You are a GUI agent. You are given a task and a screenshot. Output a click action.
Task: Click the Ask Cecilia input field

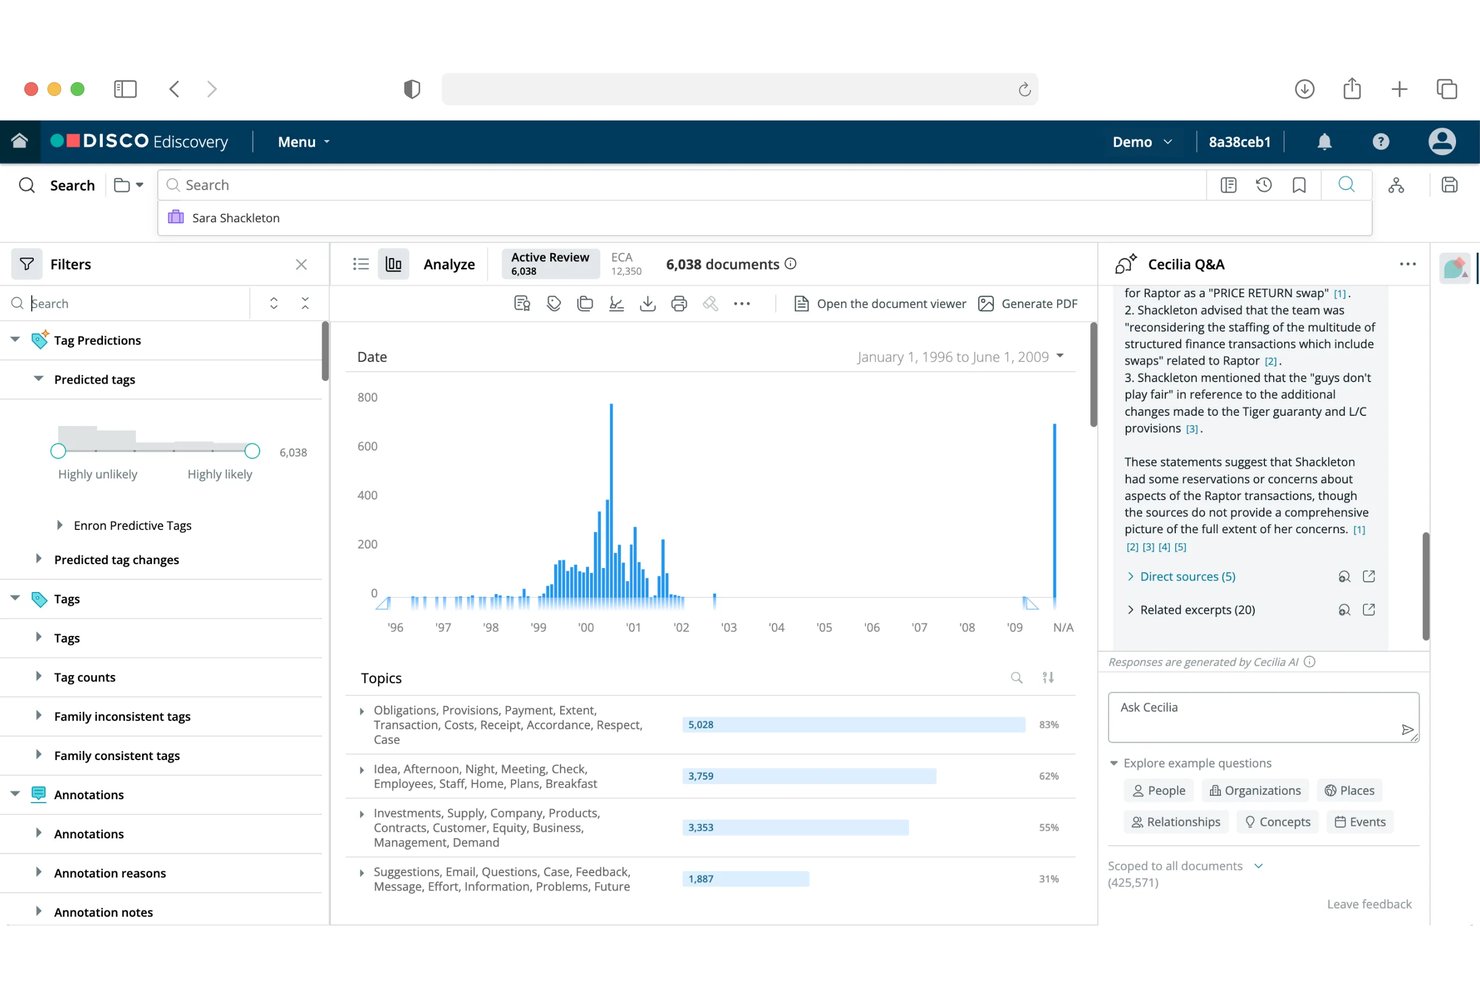click(x=1263, y=717)
